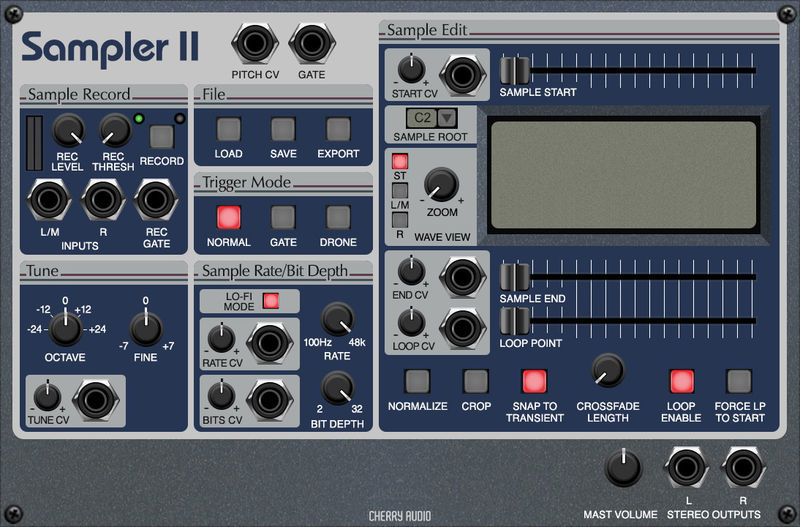Click the waveform display screen

pos(622,175)
